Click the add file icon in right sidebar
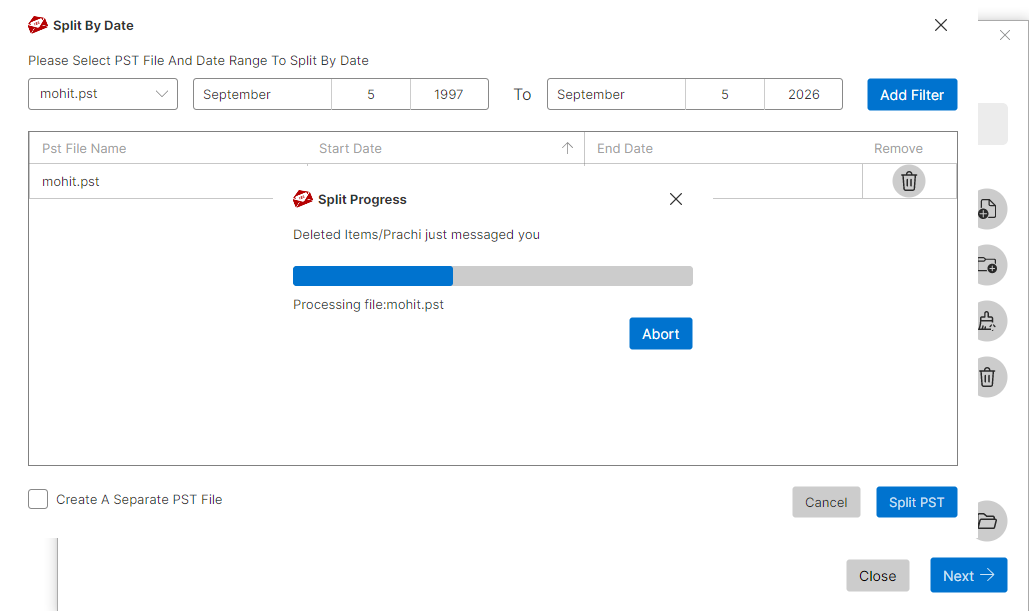 tap(987, 209)
